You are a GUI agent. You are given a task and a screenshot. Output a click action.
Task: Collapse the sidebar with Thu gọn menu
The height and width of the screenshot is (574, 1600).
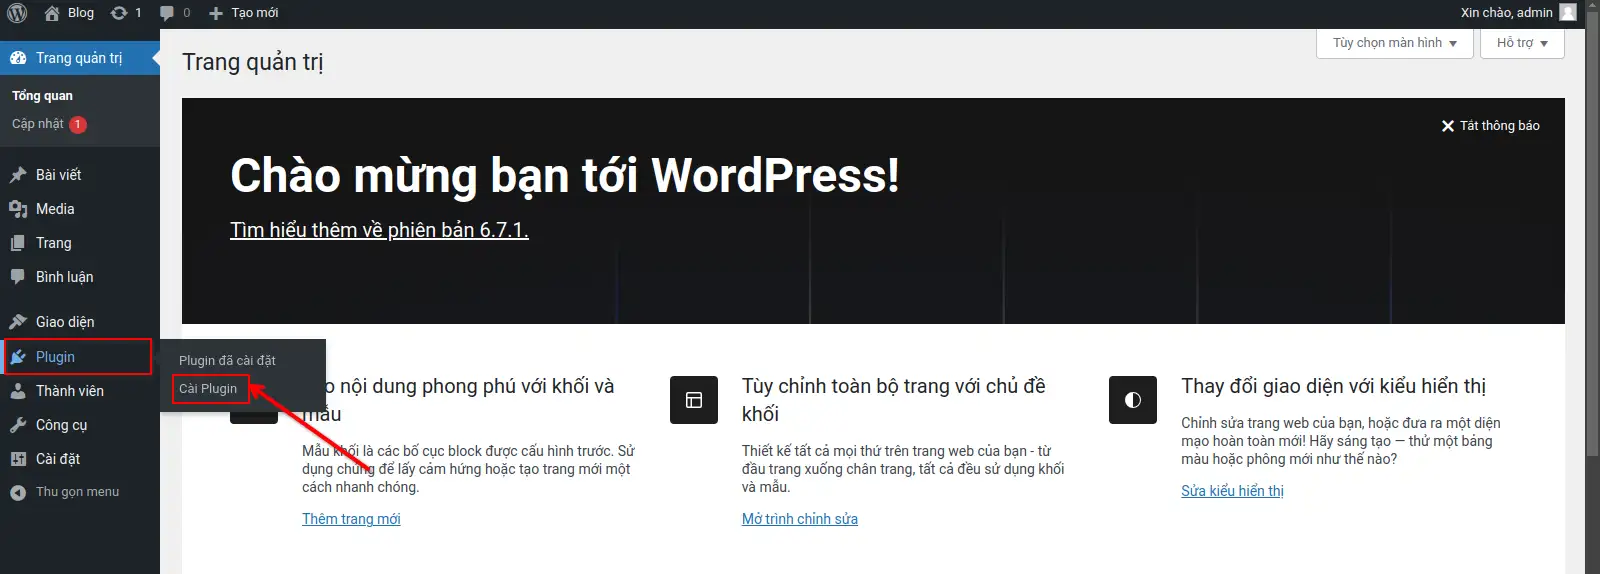(65, 492)
